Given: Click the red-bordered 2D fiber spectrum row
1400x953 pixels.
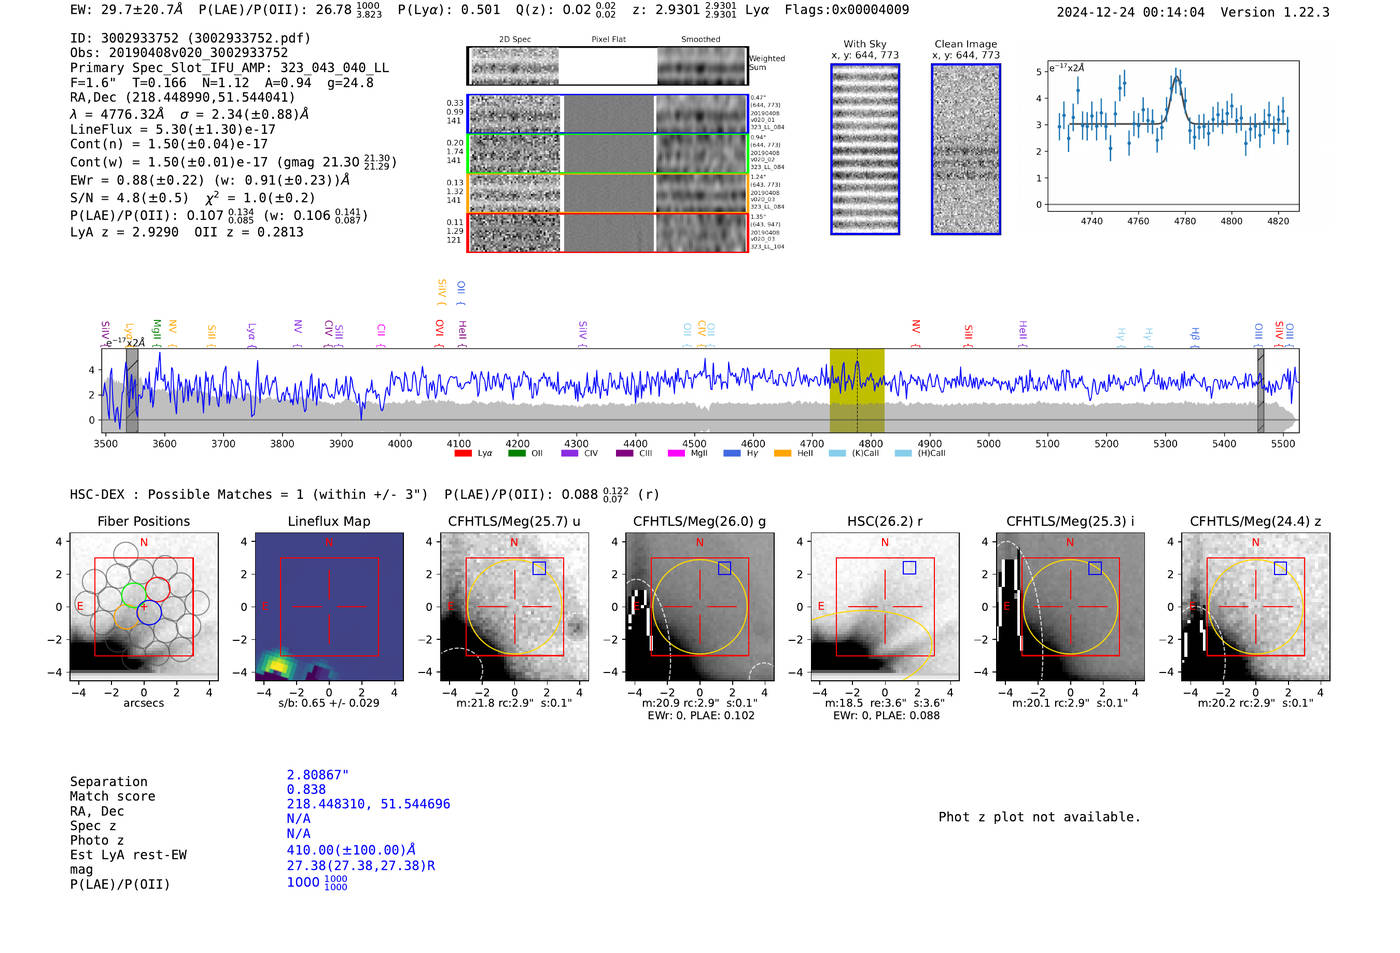Looking at the screenshot, I should pyautogui.click(x=607, y=232).
